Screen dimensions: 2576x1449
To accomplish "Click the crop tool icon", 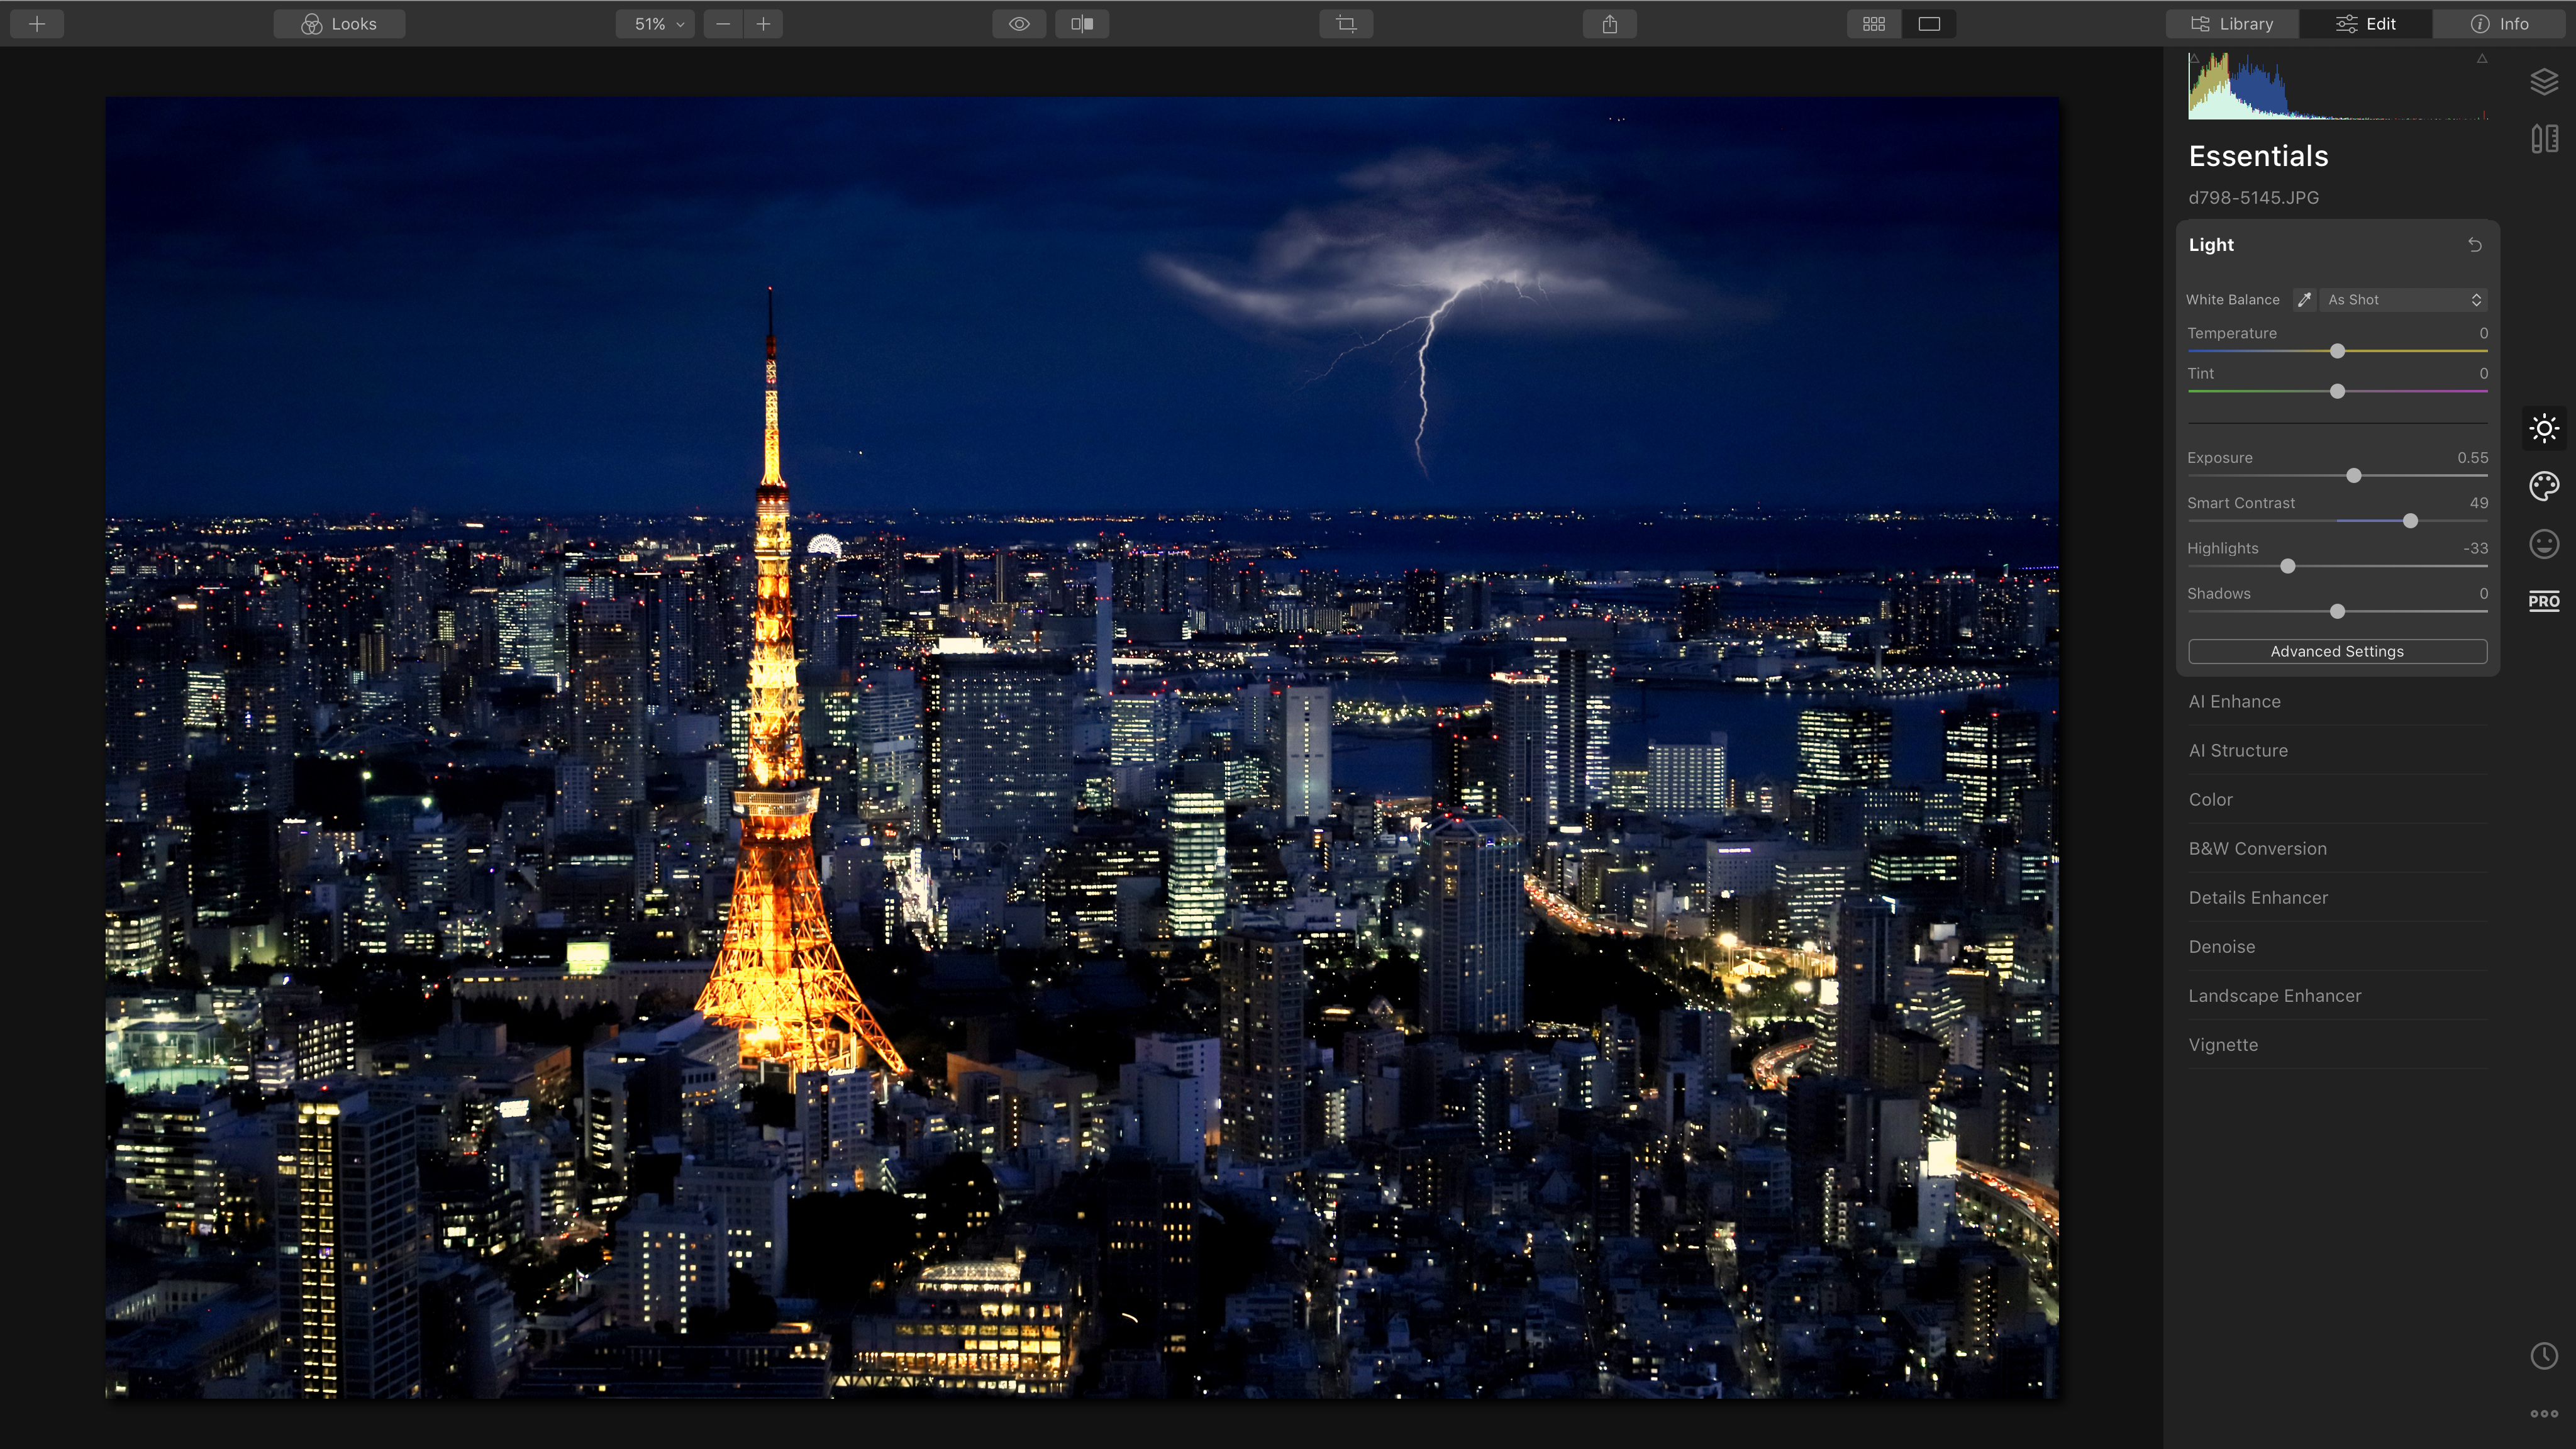I will [1346, 24].
